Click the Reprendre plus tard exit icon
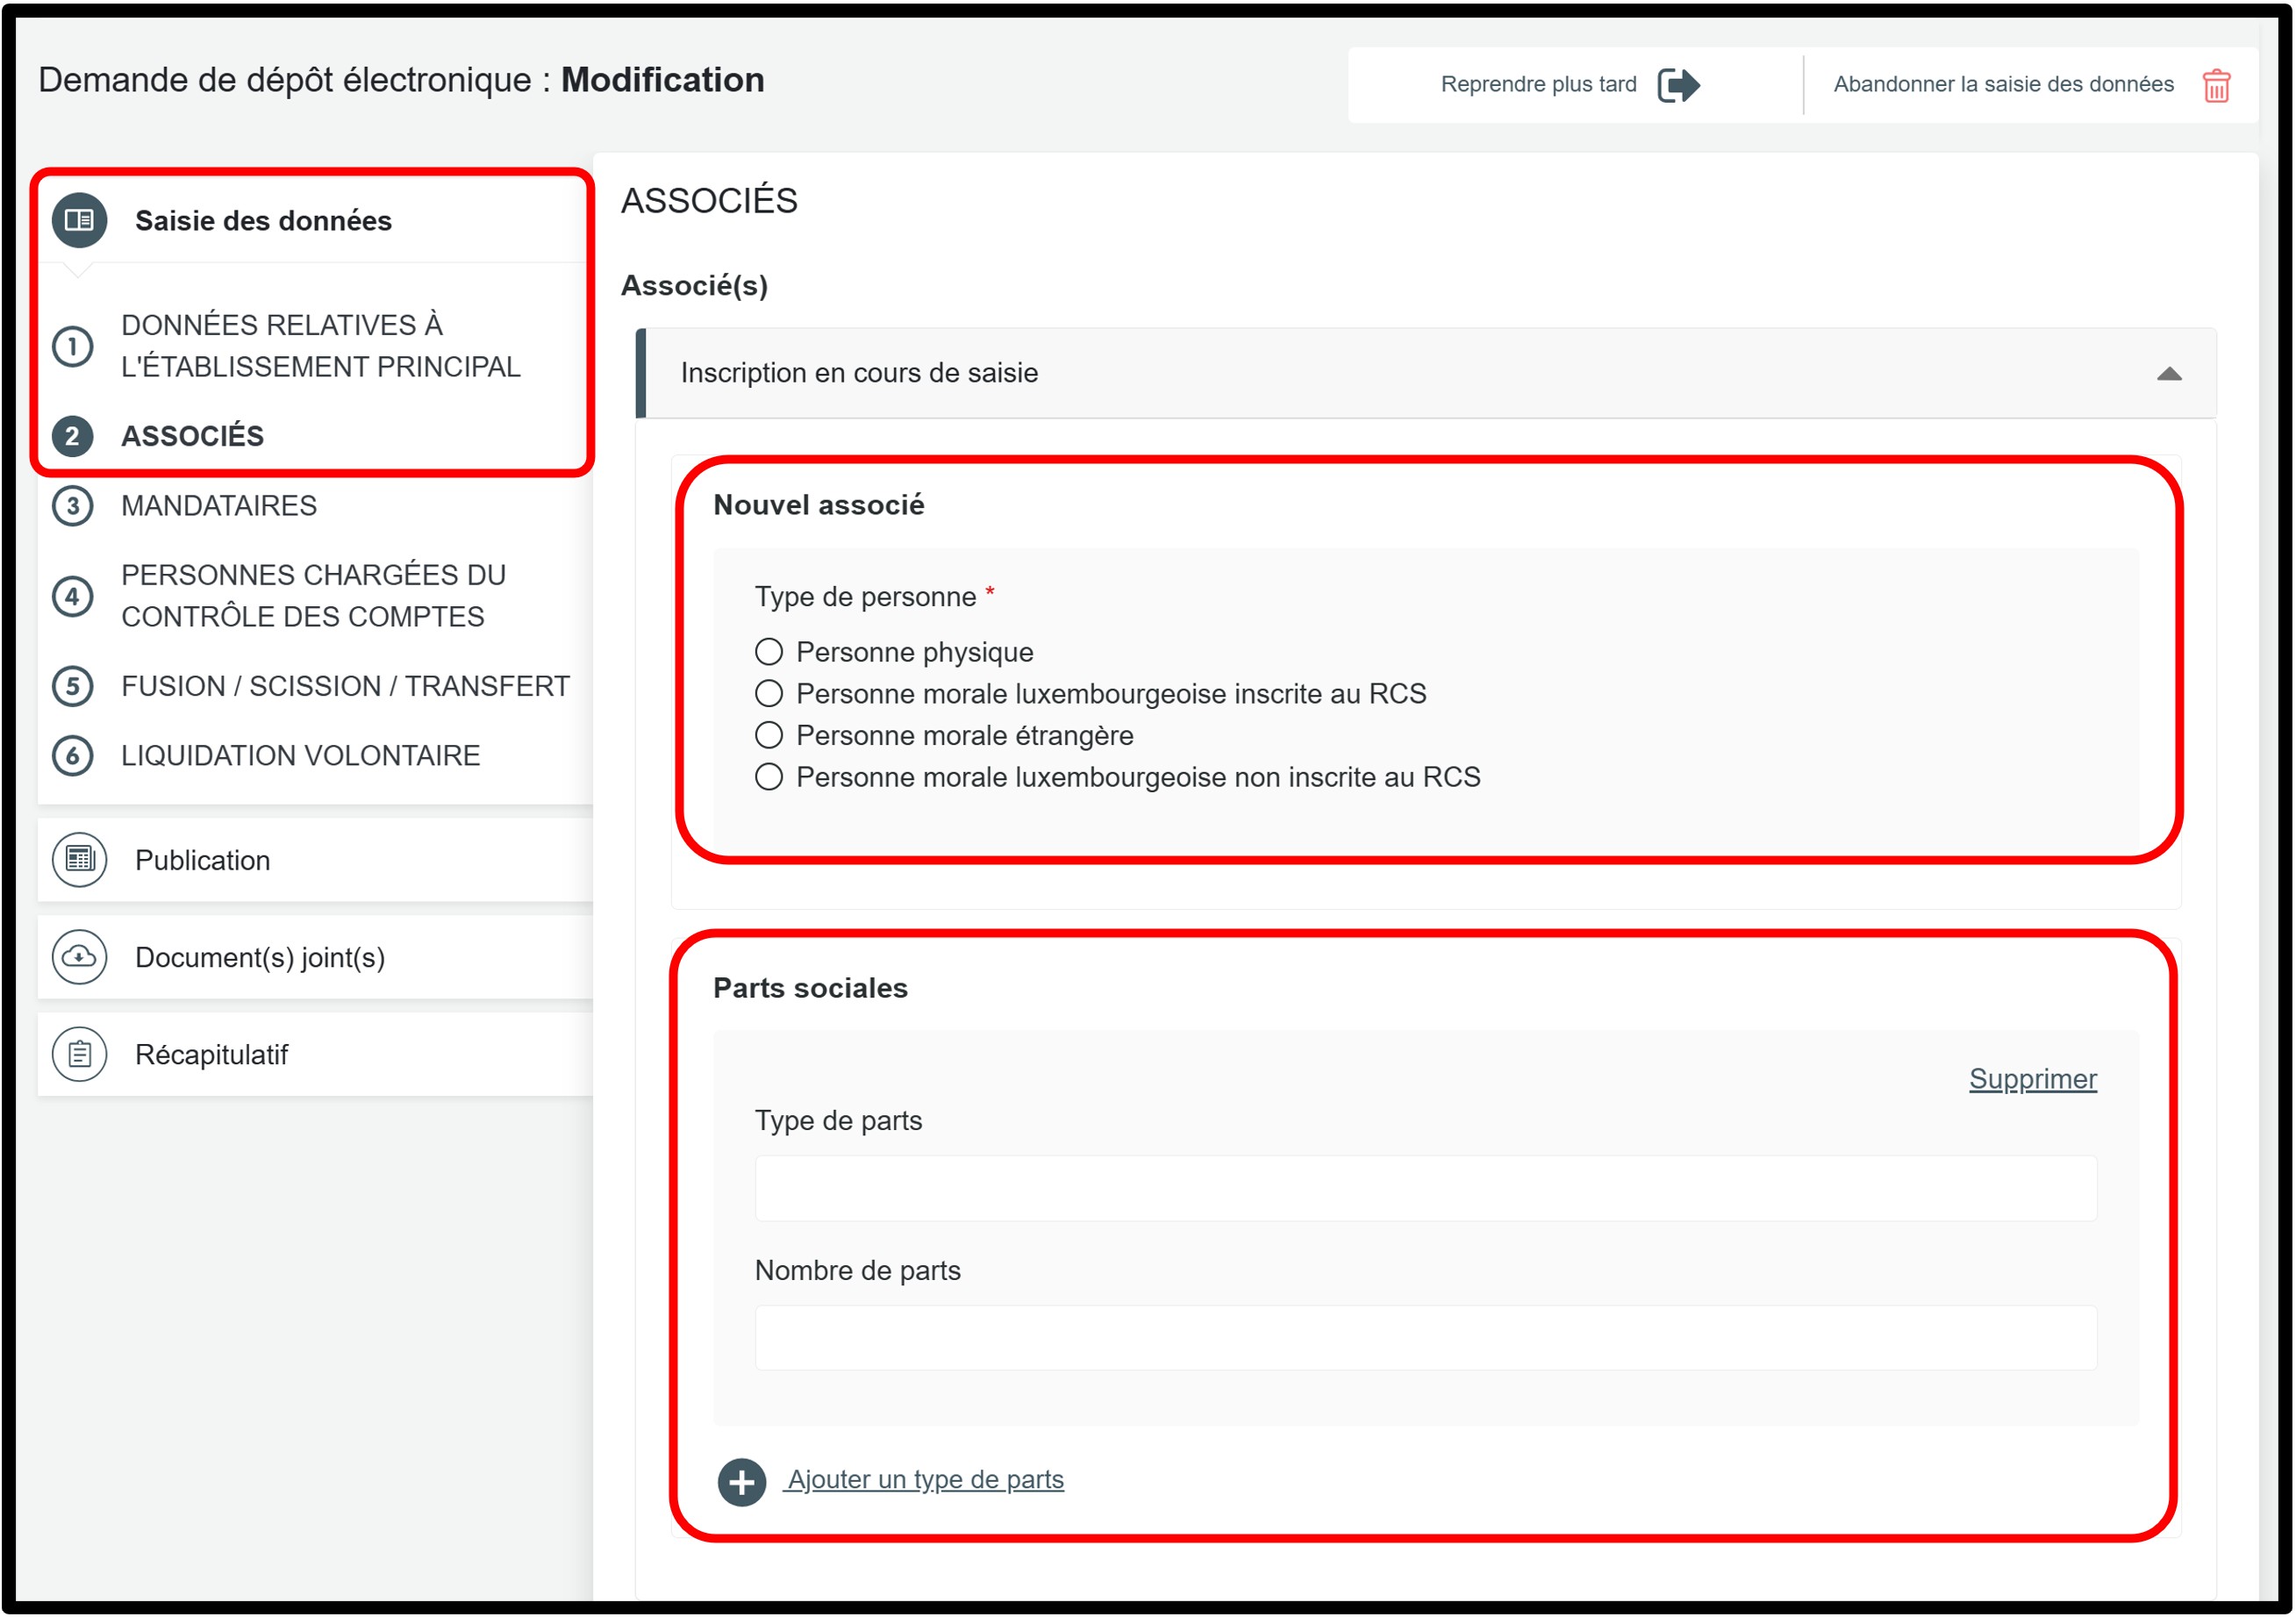 pos(1678,85)
